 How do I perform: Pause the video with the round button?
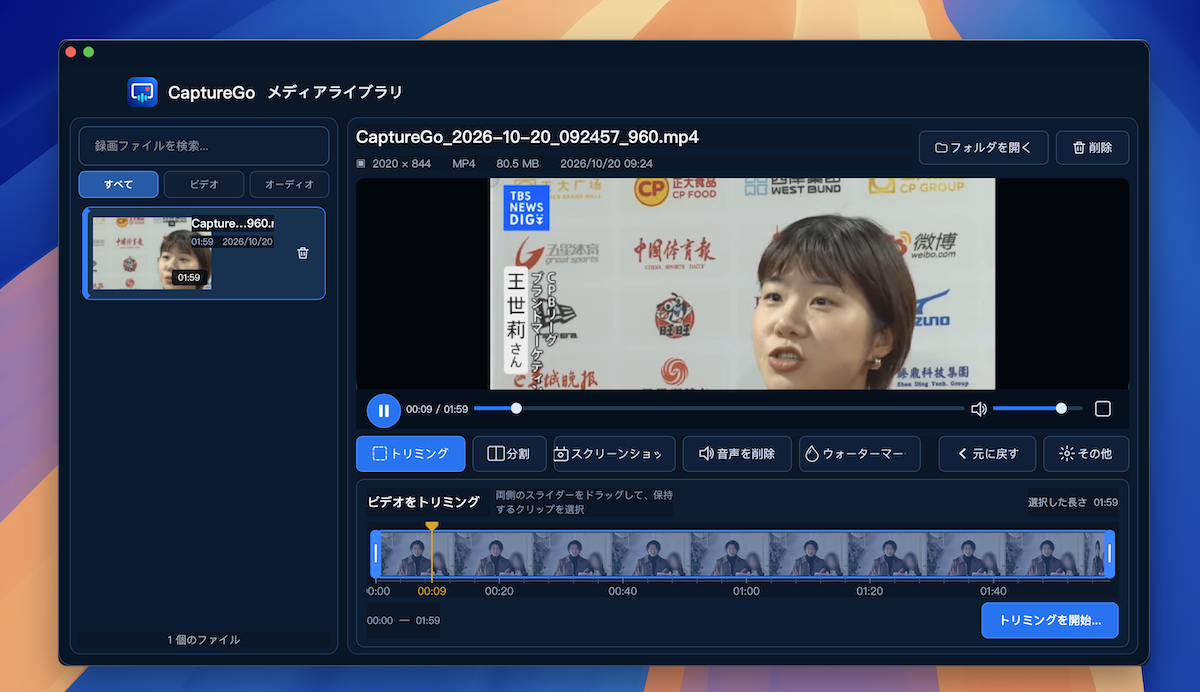pos(383,410)
